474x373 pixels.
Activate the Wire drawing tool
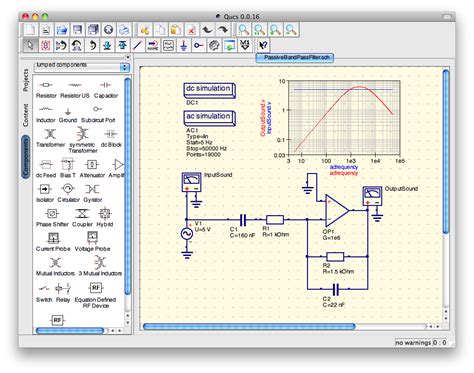pyautogui.click(x=137, y=45)
